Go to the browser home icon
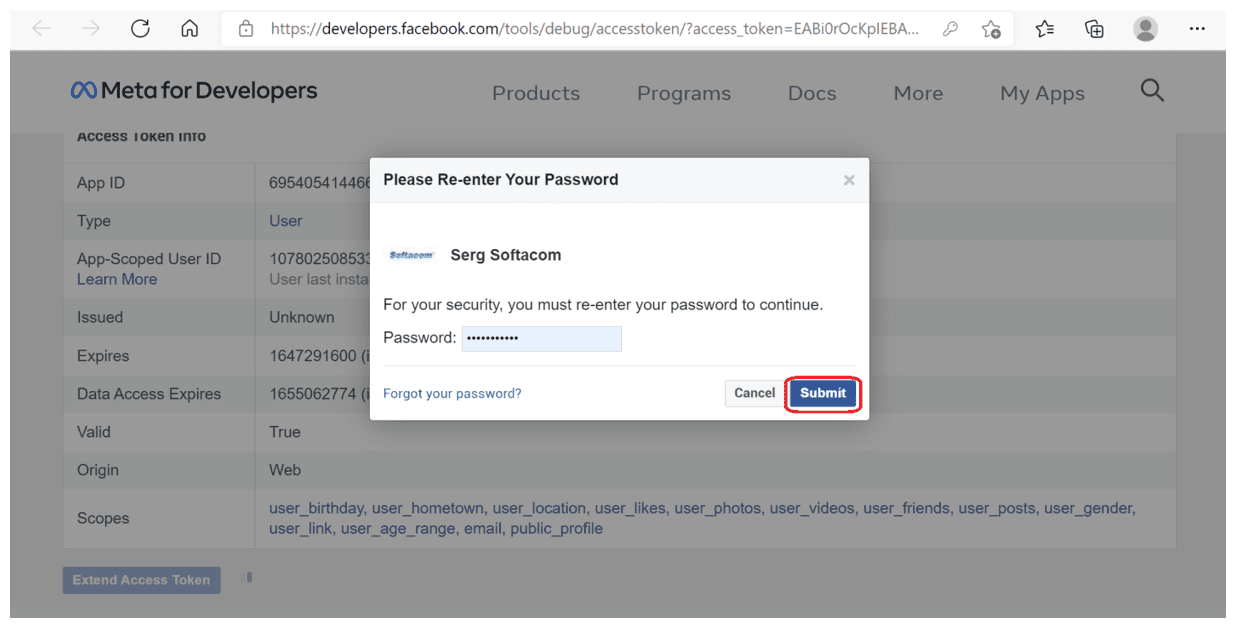The height and width of the screenshot is (628, 1238). click(189, 29)
